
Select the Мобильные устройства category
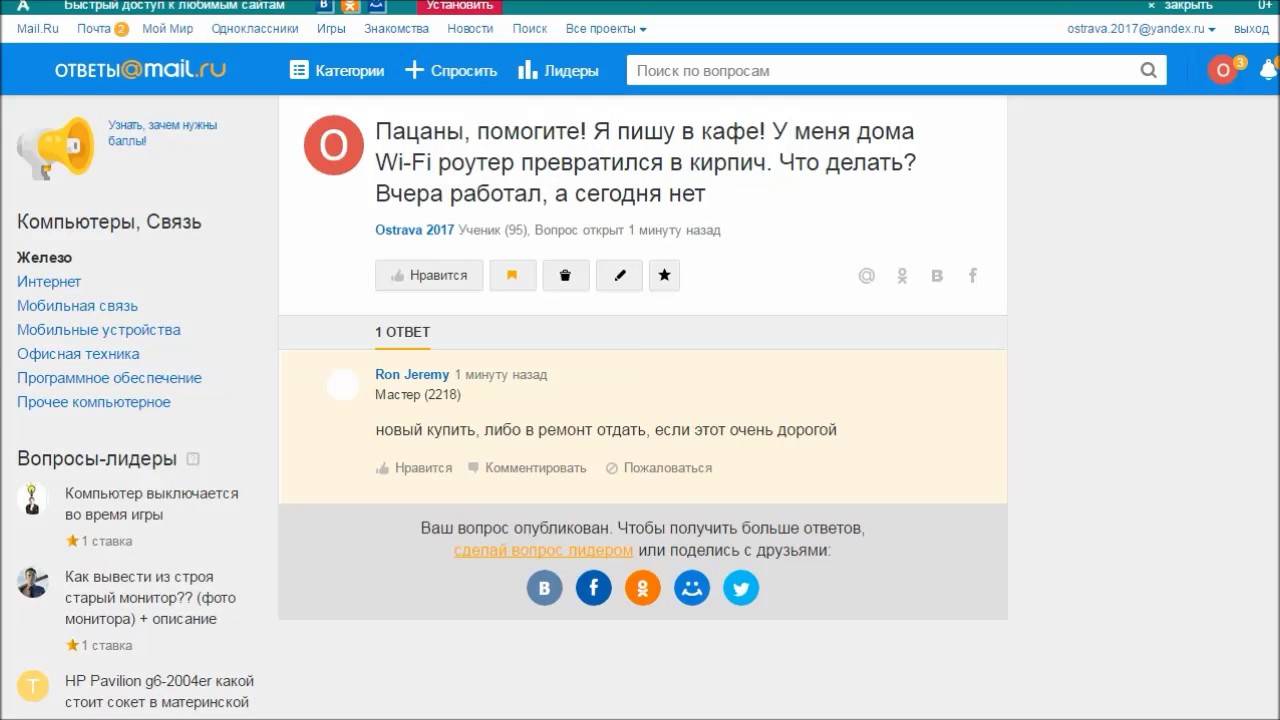click(99, 329)
